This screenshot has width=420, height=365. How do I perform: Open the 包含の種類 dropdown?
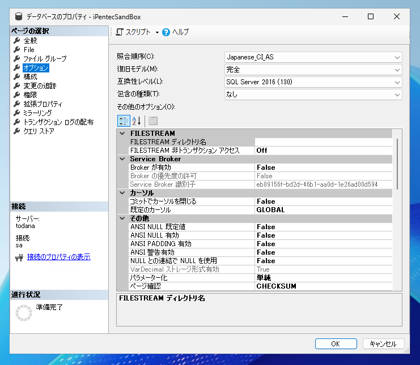coord(313,95)
